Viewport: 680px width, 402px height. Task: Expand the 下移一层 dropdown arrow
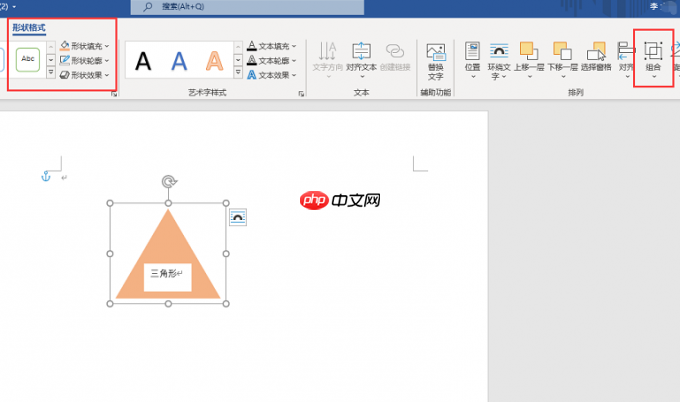(563, 77)
